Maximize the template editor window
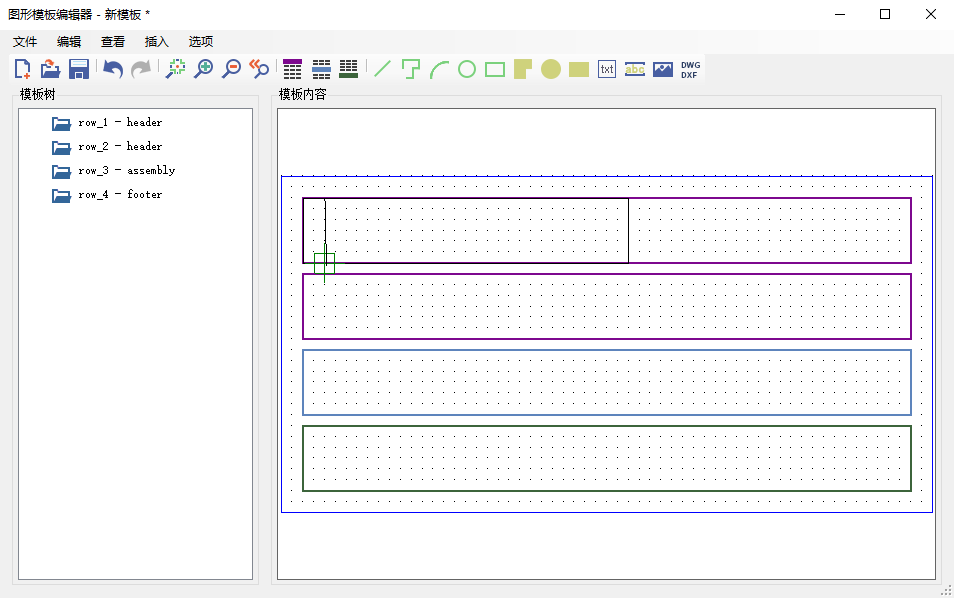This screenshot has width=954, height=598. [x=885, y=14]
